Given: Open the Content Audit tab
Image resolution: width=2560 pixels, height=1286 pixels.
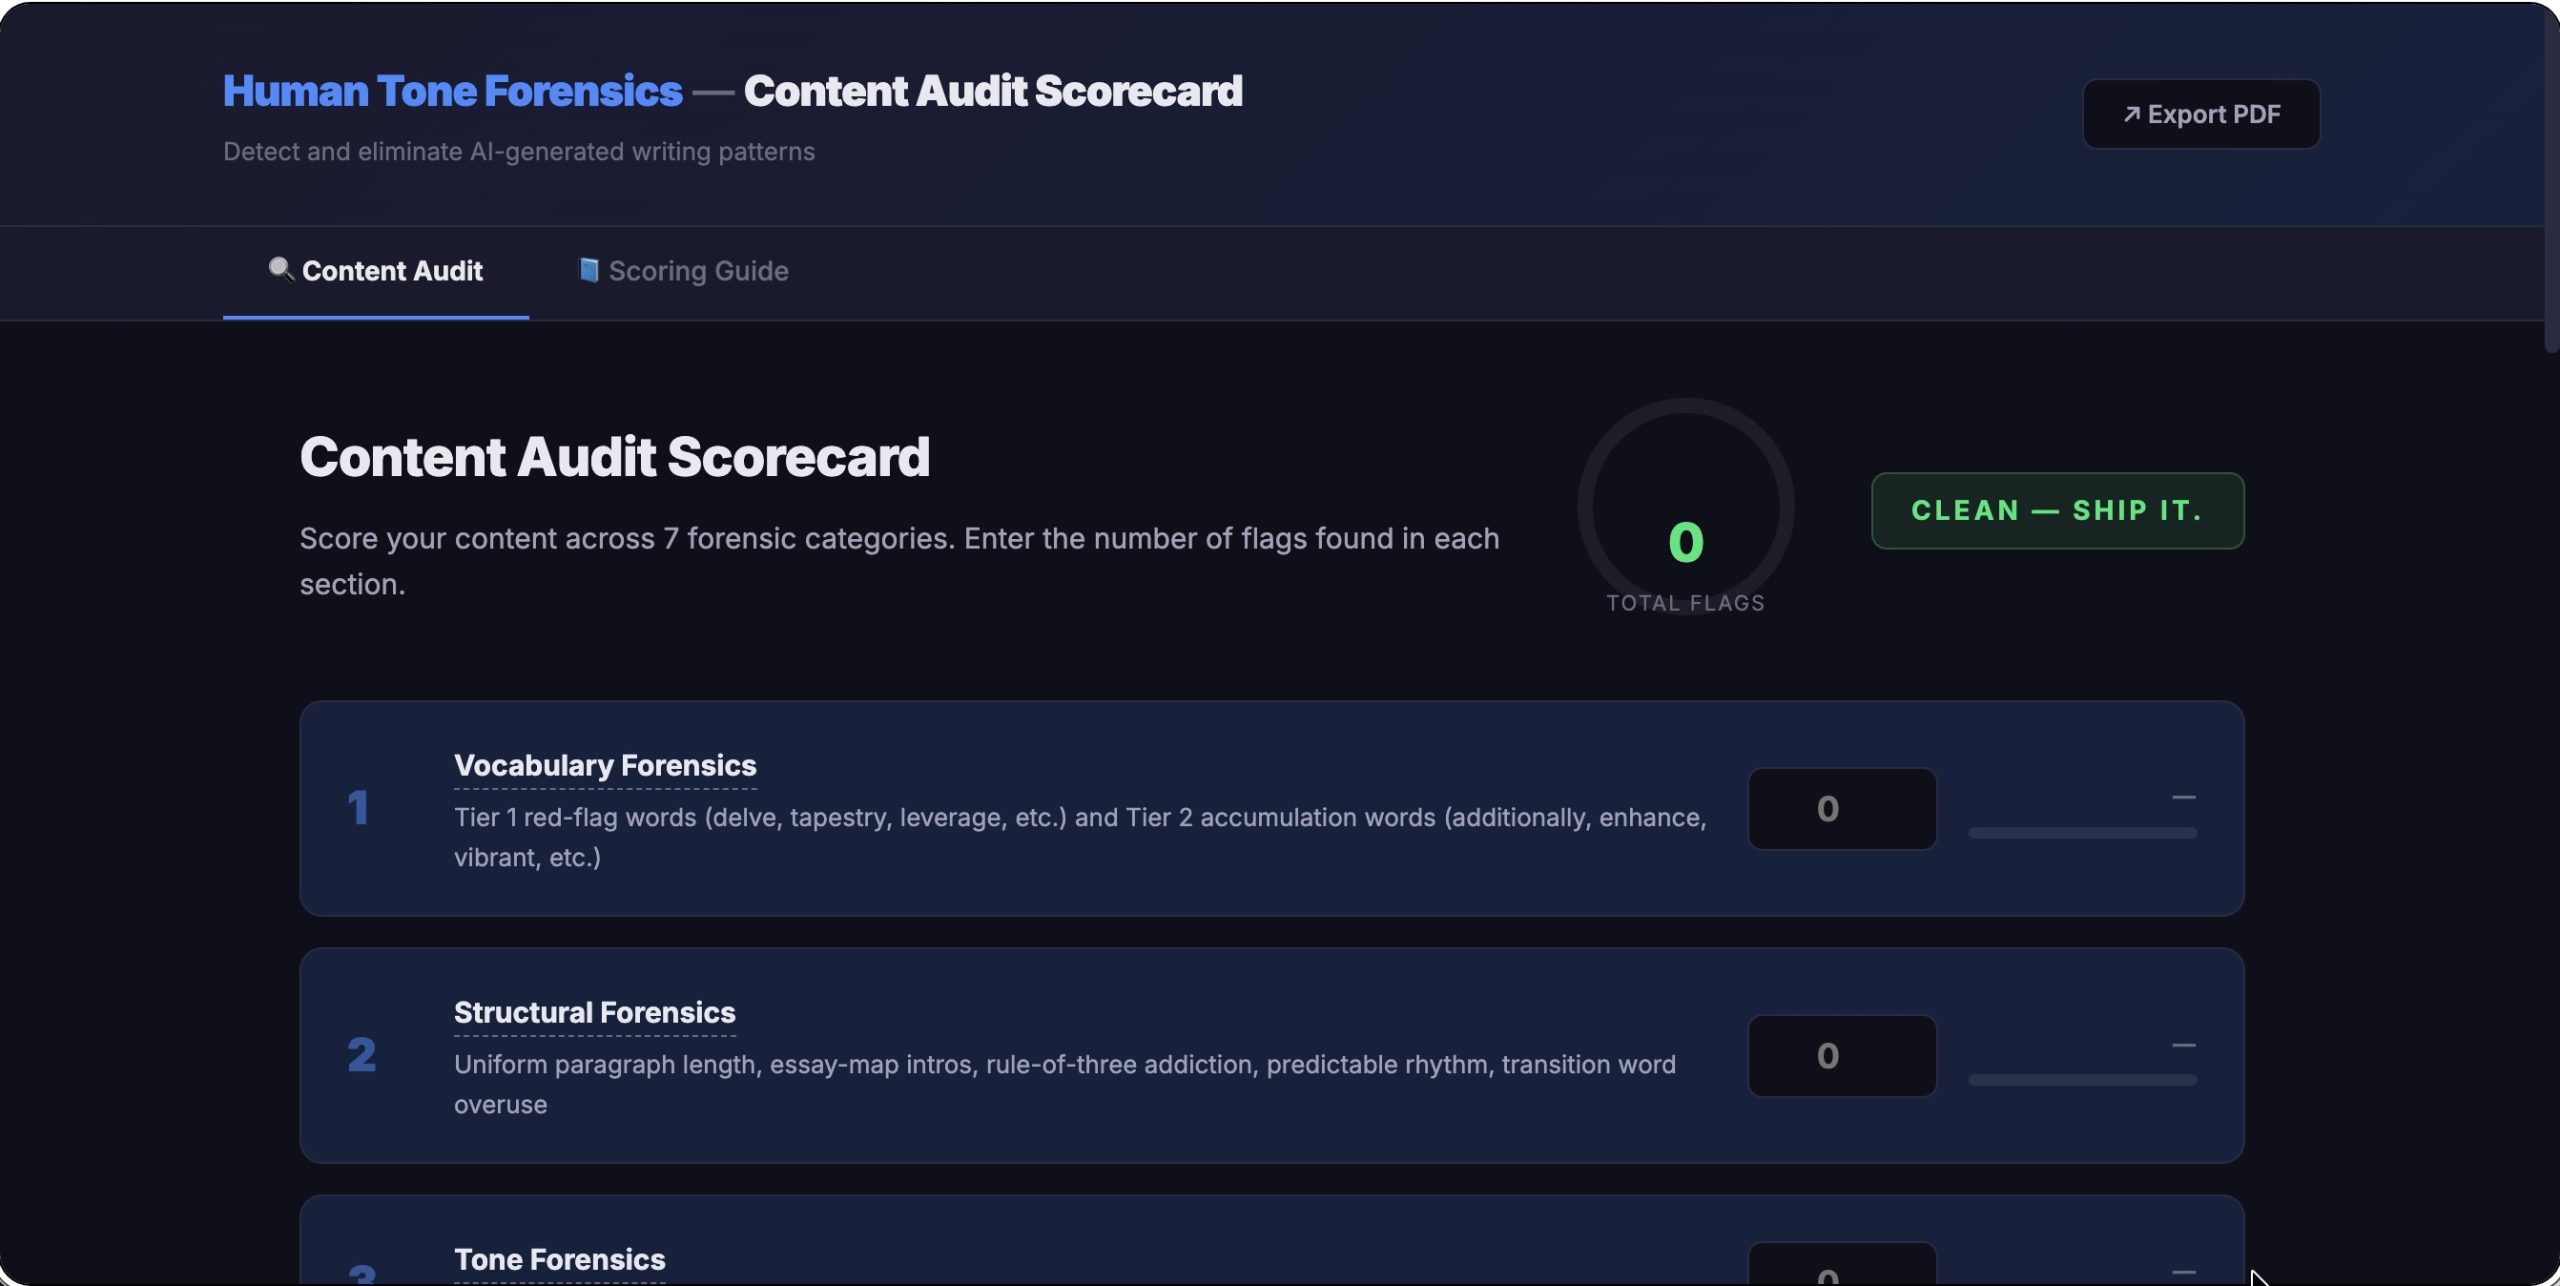Looking at the screenshot, I should point(376,271).
